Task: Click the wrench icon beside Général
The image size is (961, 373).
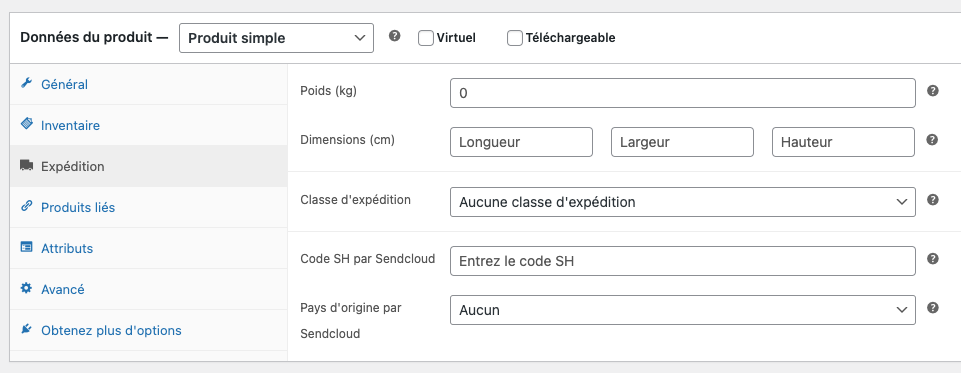Action: (26, 83)
